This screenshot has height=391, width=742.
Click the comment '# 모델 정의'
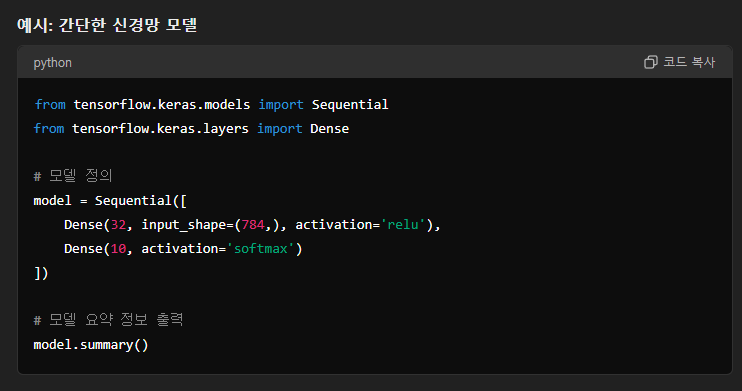pyautogui.click(x=73, y=176)
